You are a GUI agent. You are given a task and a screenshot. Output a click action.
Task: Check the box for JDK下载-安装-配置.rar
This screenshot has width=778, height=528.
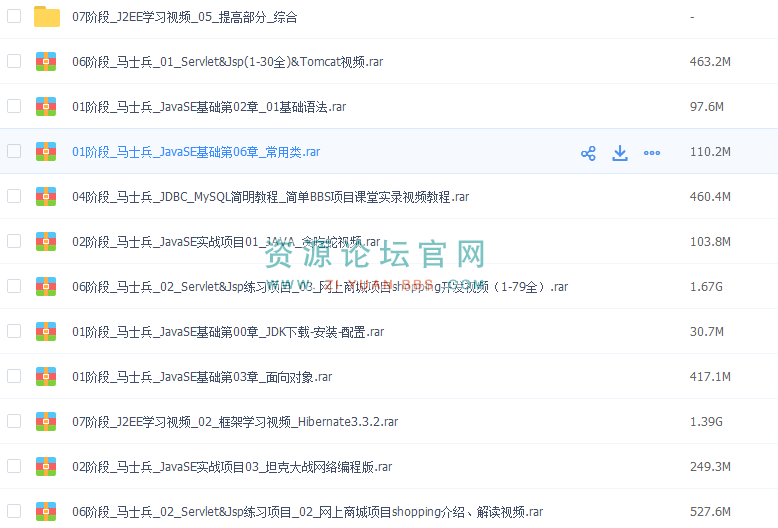coord(14,331)
